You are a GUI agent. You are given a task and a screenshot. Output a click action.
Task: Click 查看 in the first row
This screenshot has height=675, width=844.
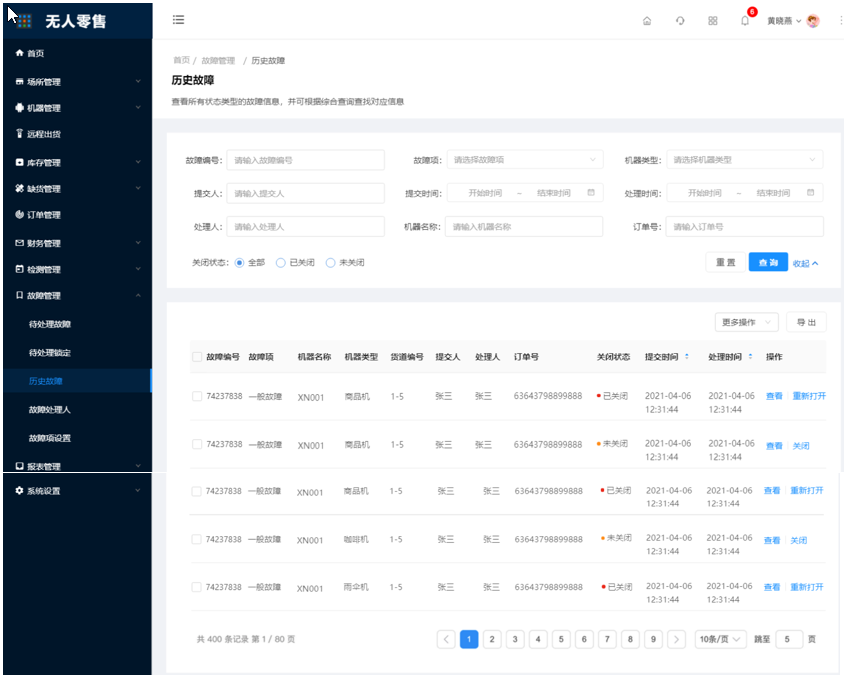774,396
